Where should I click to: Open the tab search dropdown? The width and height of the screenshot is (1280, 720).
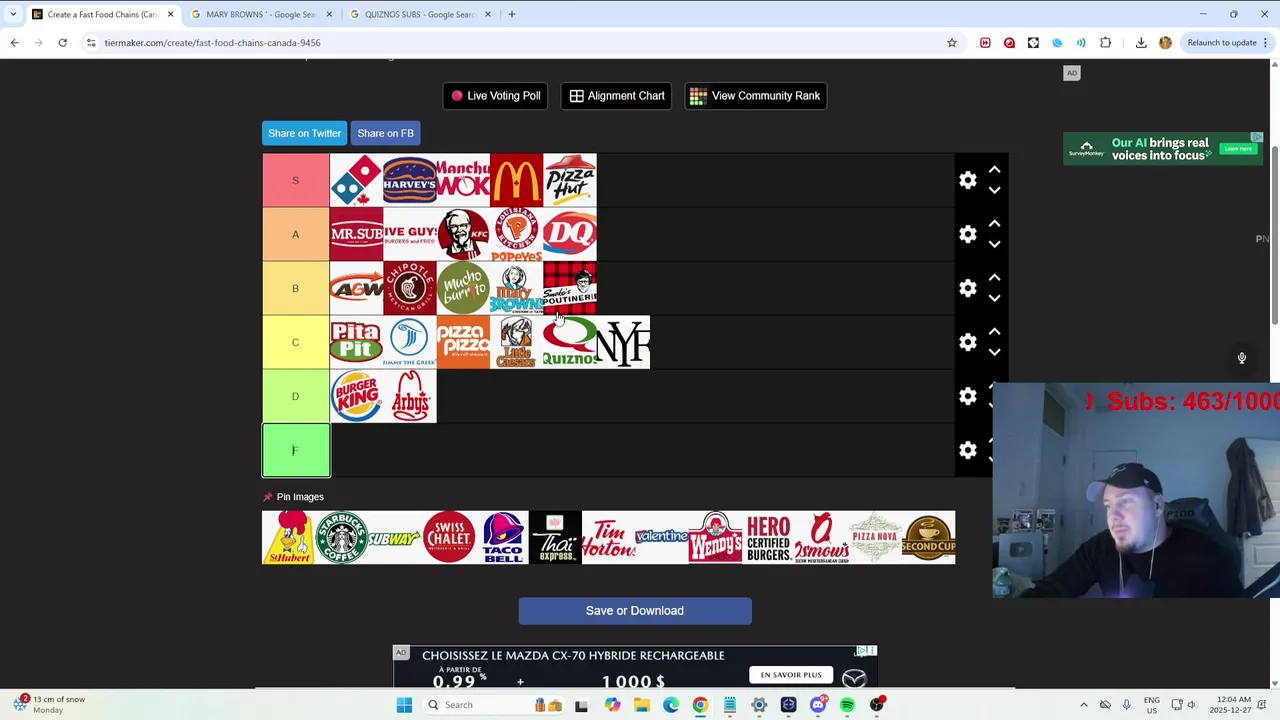tap(12, 14)
